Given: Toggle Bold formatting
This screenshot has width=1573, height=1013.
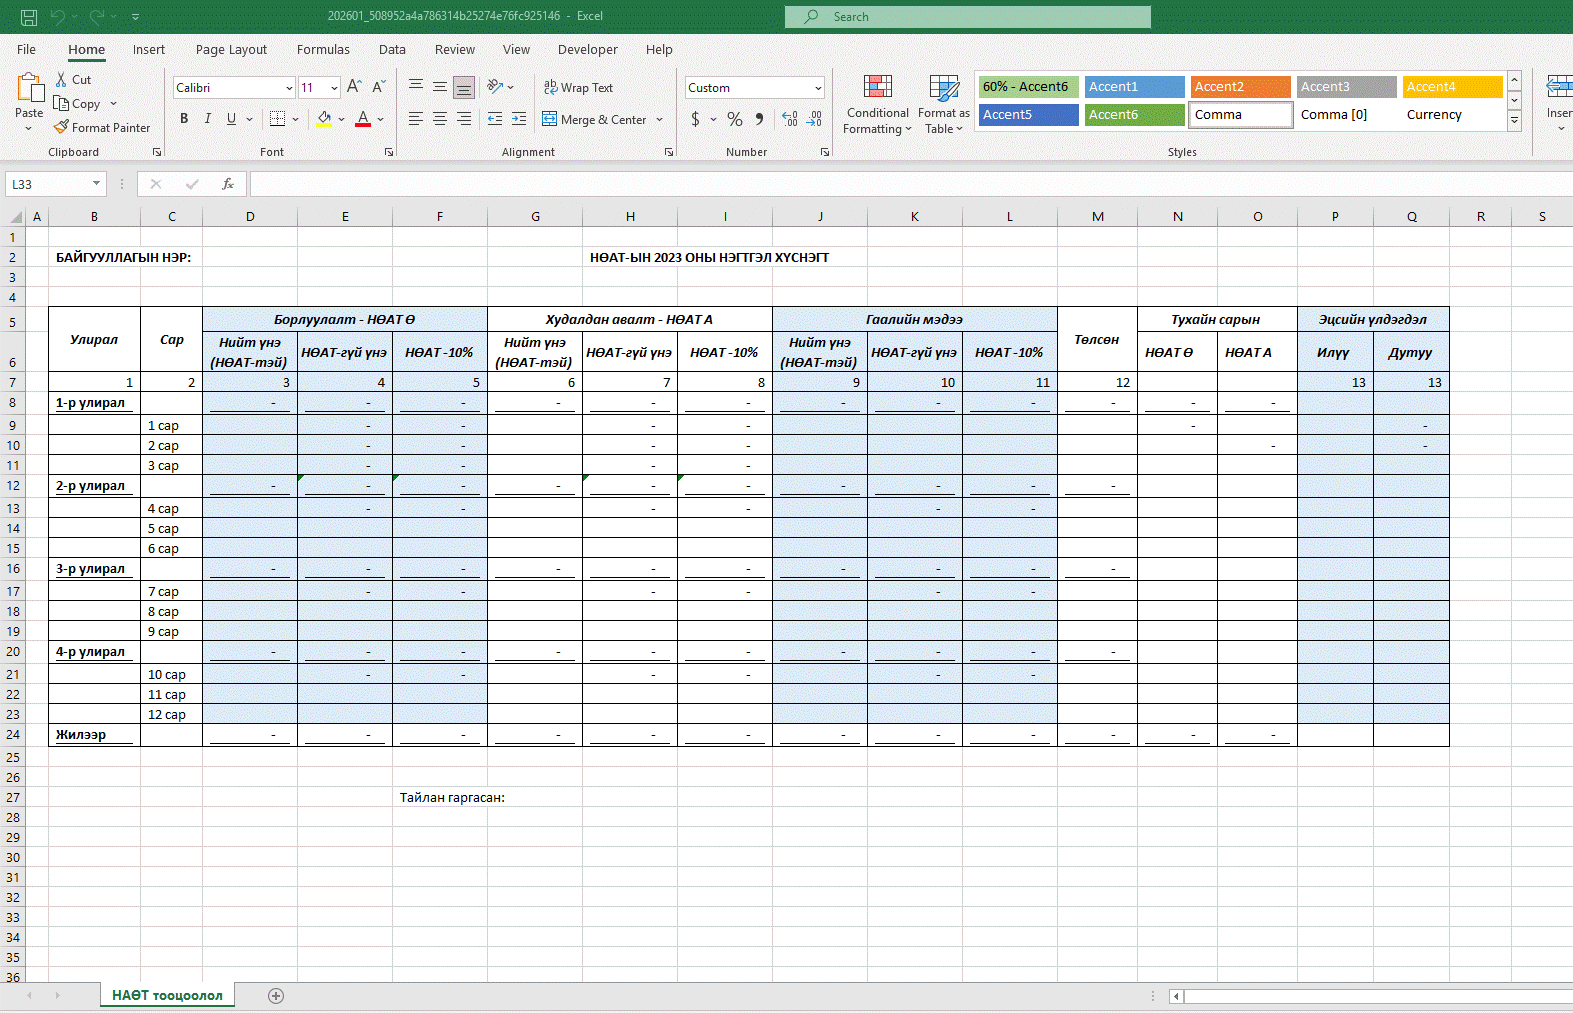Looking at the screenshot, I should click(x=184, y=119).
